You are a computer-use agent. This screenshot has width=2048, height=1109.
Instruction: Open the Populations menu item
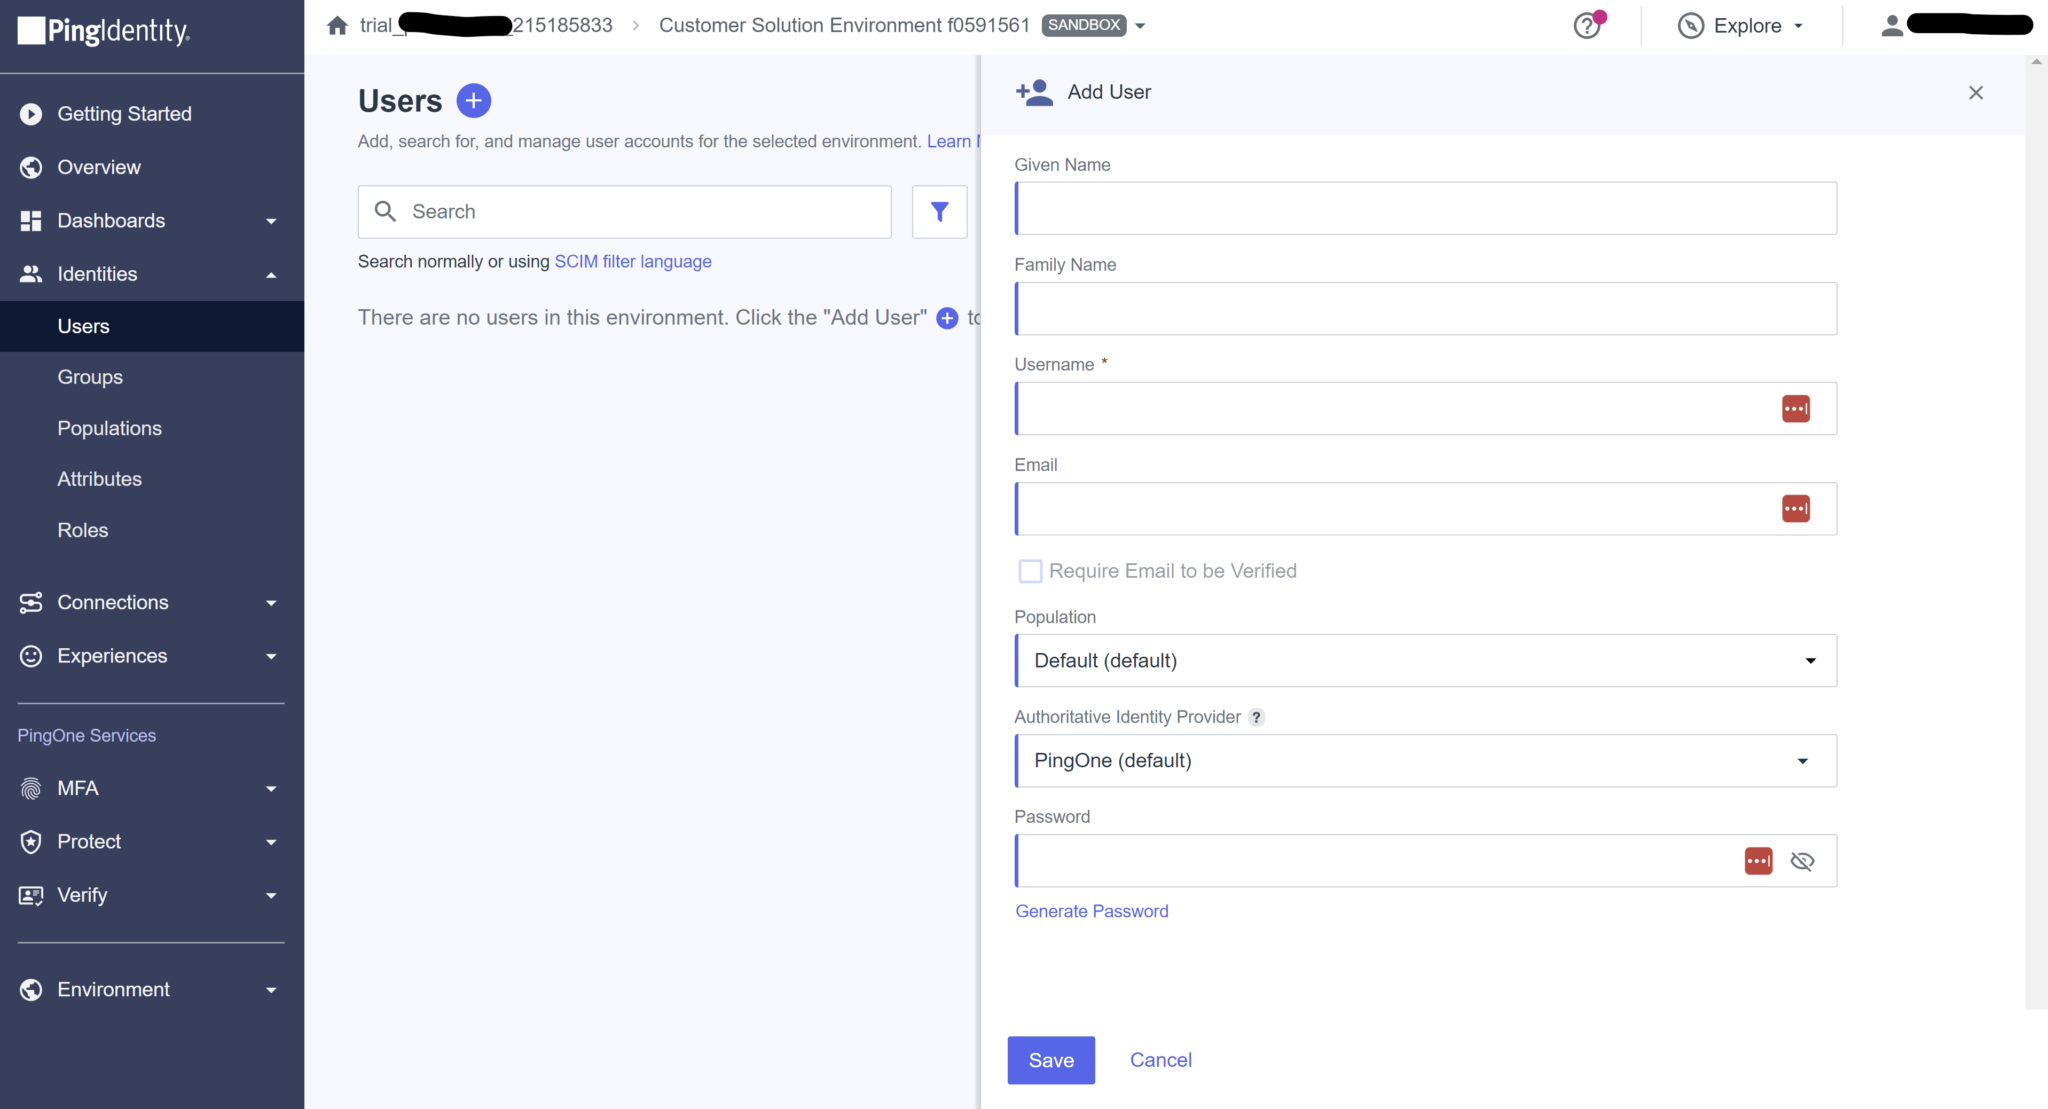[110, 428]
